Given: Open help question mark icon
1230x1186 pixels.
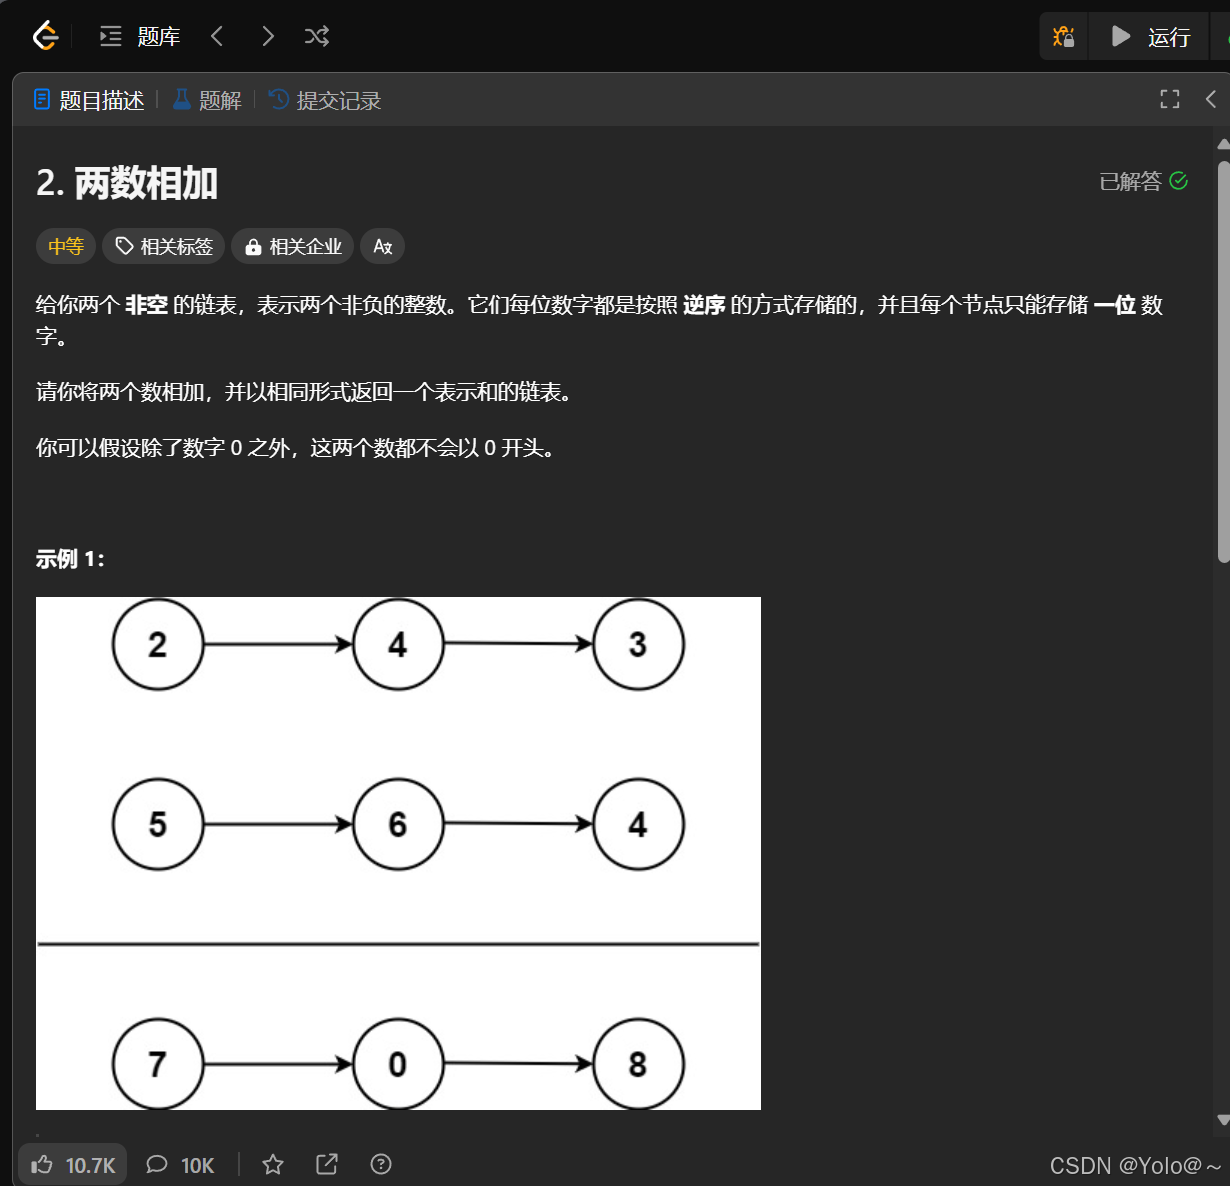Looking at the screenshot, I should click(x=381, y=1164).
